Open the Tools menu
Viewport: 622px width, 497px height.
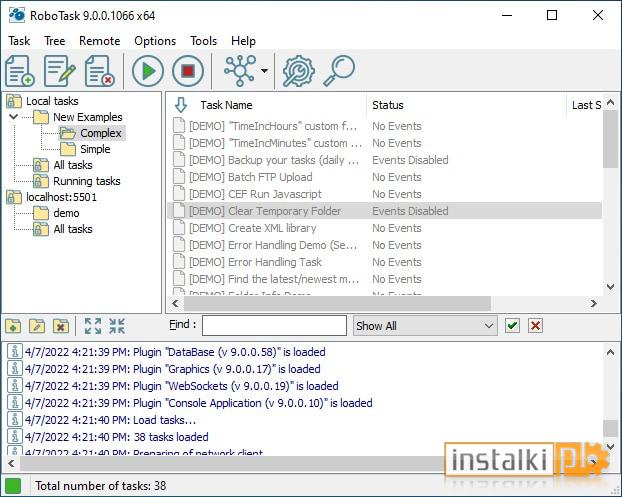(x=203, y=41)
